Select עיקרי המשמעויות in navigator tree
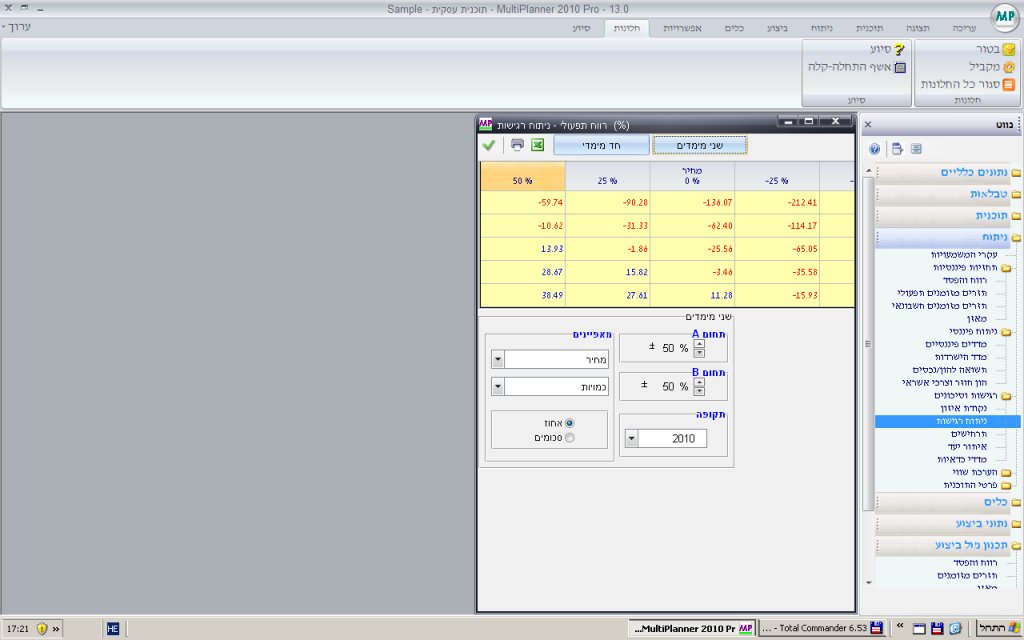1024x640 pixels. tap(964, 255)
